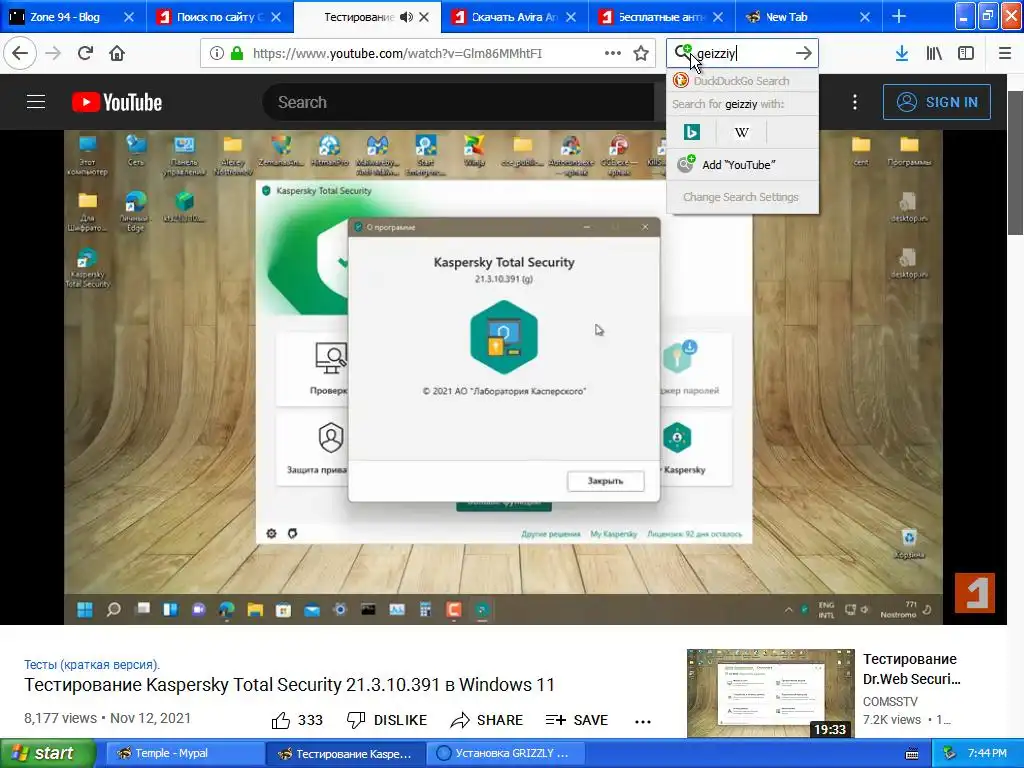Click the DISLIKE thumbs-down button
The height and width of the screenshot is (768, 1024).
pyautogui.click(x=387, y=720)
